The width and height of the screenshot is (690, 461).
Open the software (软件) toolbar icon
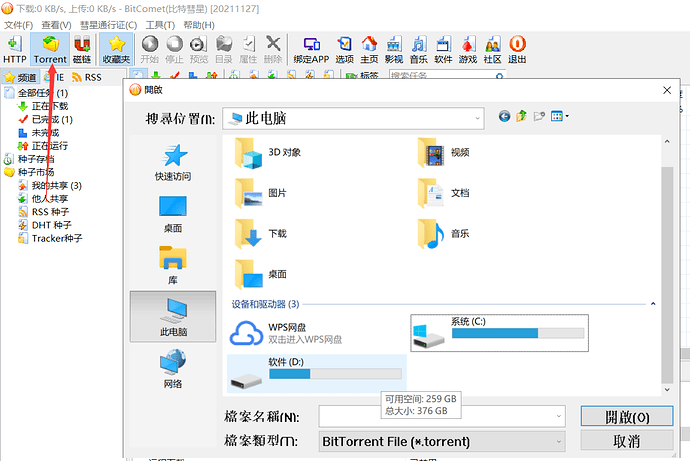click(443, 49)
